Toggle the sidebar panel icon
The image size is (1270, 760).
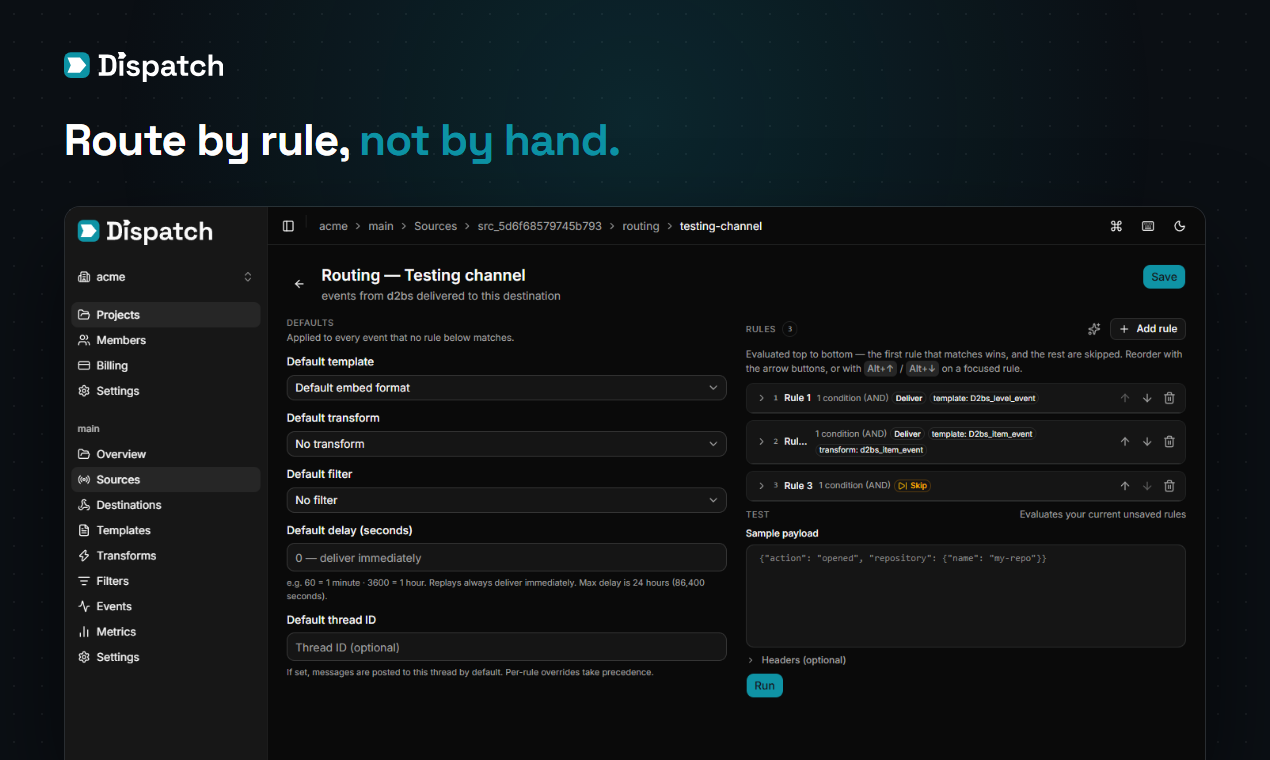[x=288, y=226]
